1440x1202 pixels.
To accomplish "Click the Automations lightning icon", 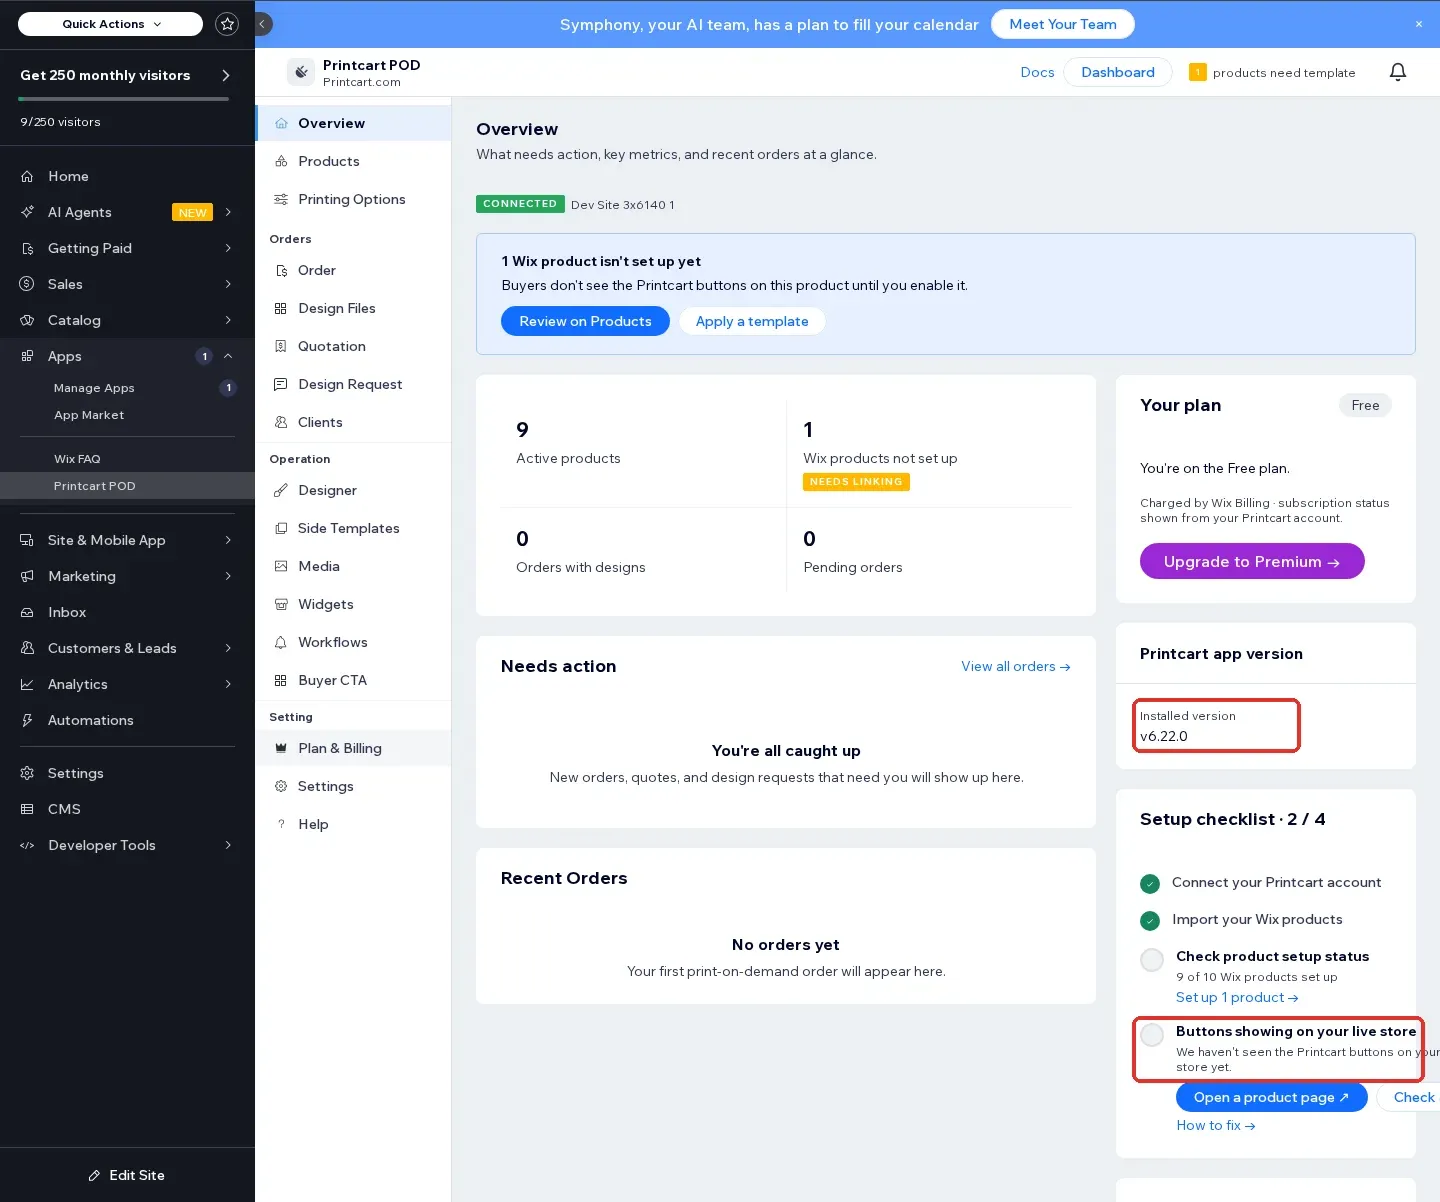I will [x=27, y=720].
